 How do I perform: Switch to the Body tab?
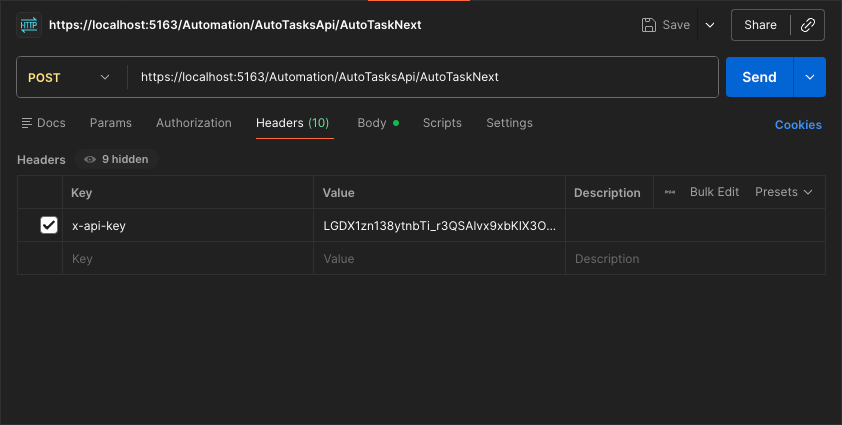coord(378,123)
